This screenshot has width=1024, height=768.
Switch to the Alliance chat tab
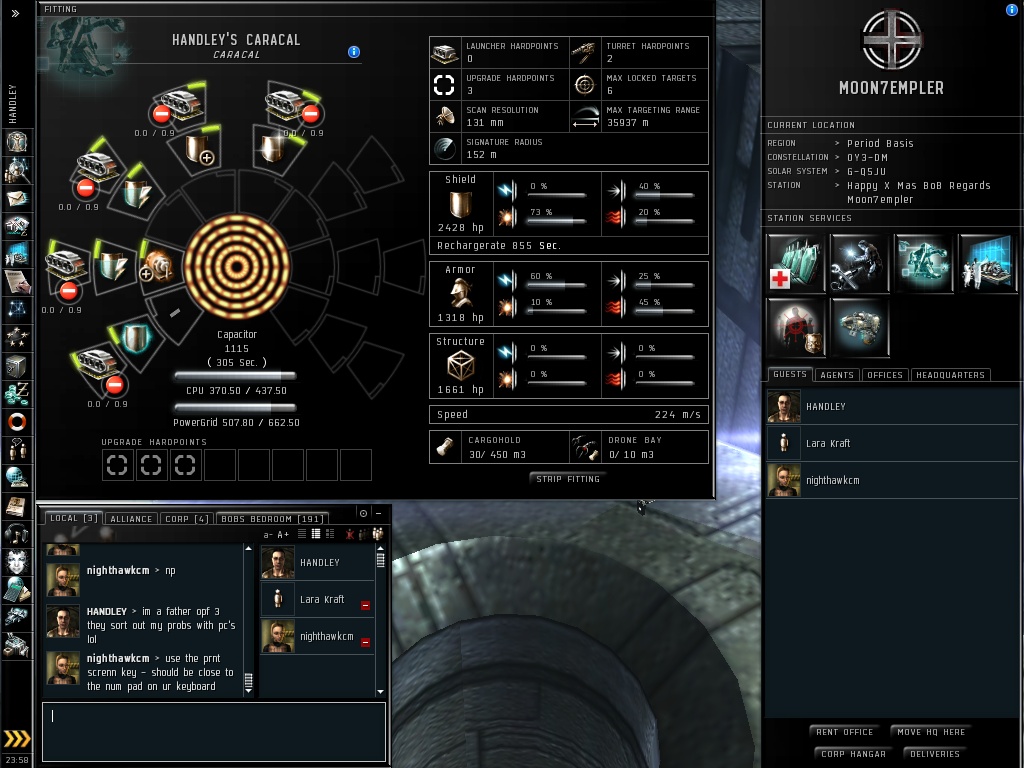click(131, 519)
